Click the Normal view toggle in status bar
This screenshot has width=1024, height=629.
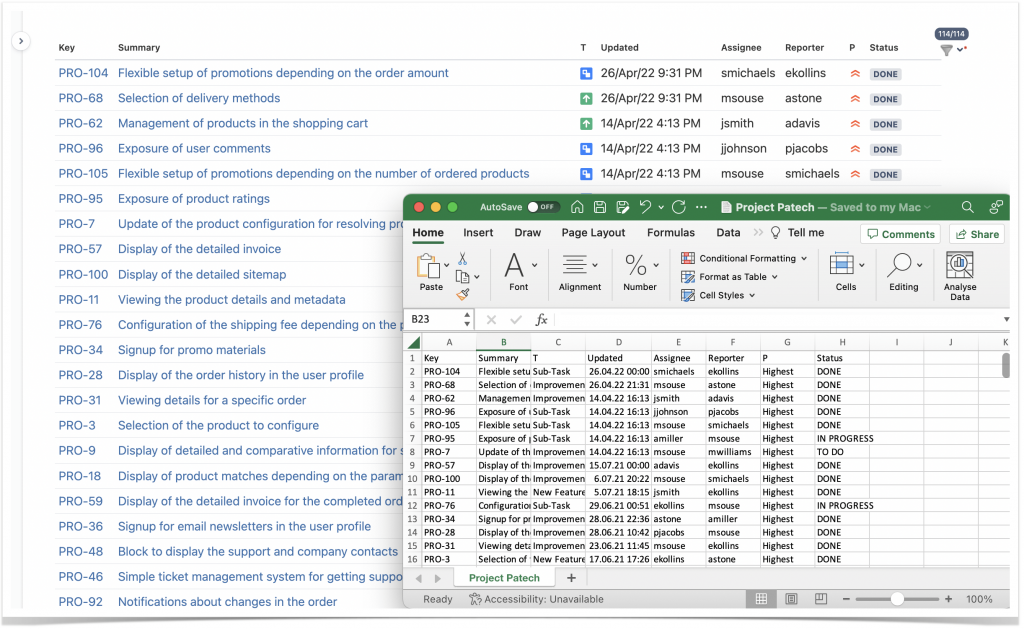(x=761, y=598)
